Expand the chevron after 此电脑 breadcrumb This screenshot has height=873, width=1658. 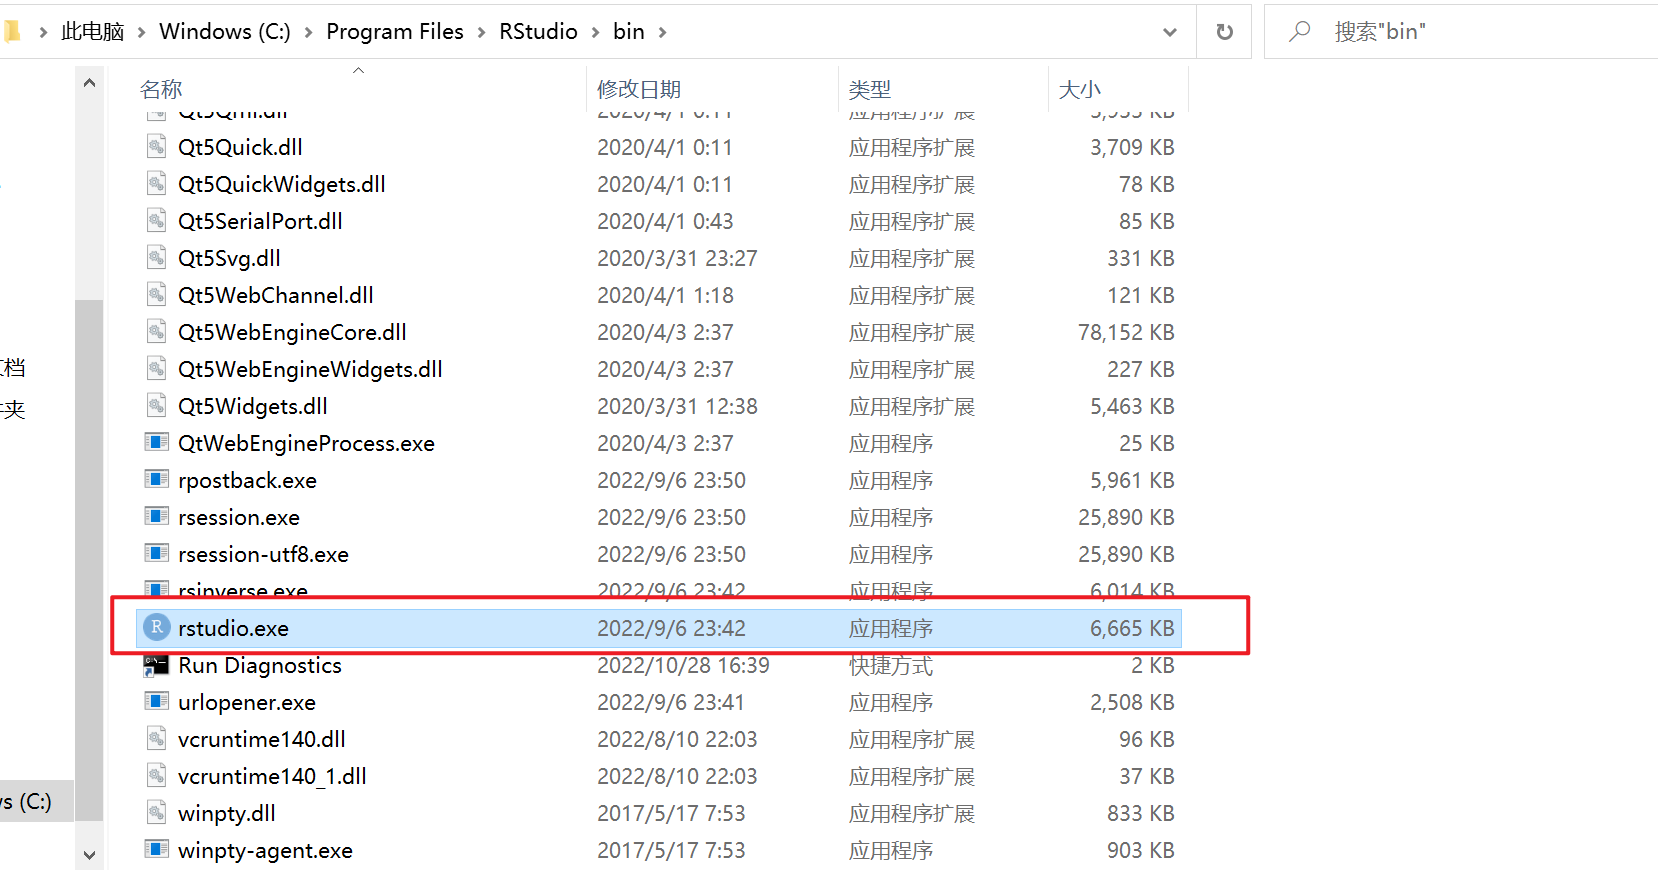coord(142,32)
